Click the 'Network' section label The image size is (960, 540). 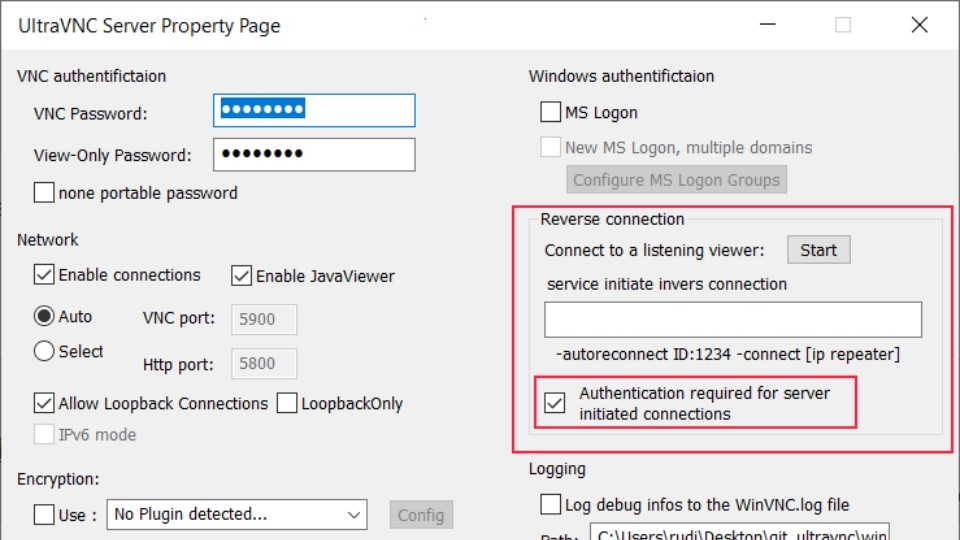(x=48, y=240)
